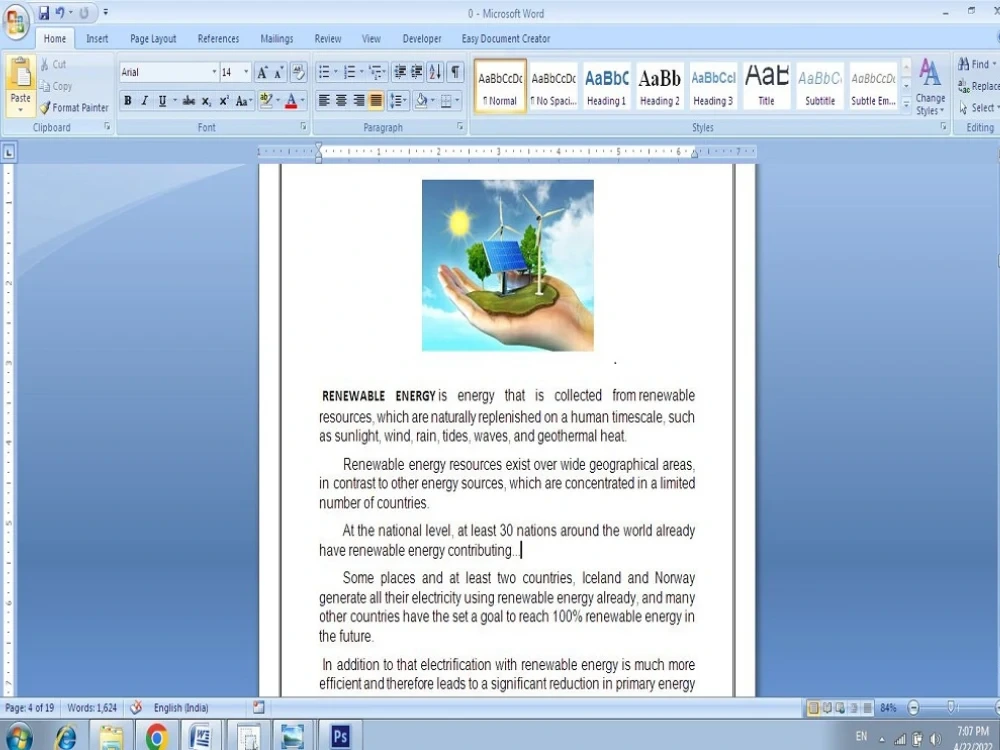Center the paragraph text
This screenshot has height=750, width=1000.
(x=341, y=101)
